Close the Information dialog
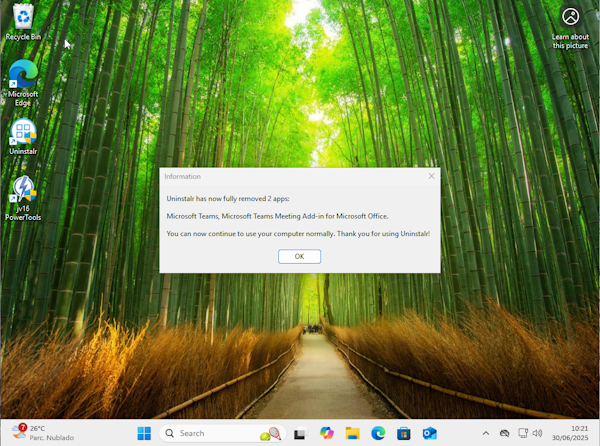 (x=431, y=176)
